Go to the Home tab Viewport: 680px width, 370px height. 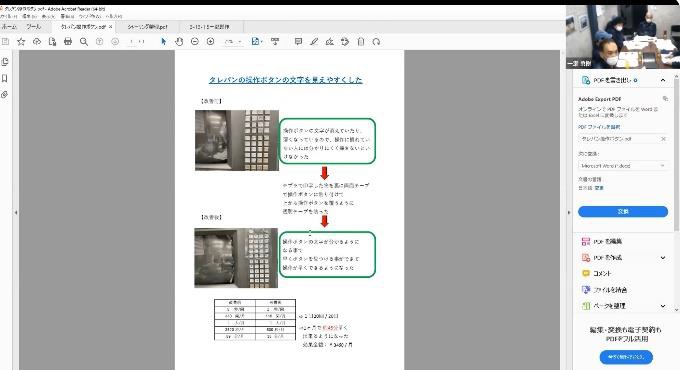[9, 27]
